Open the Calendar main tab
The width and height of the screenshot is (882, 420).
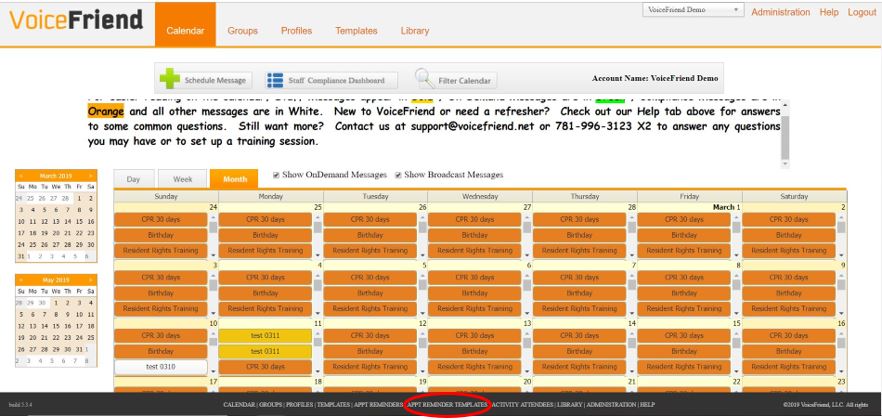click(185, 25)
